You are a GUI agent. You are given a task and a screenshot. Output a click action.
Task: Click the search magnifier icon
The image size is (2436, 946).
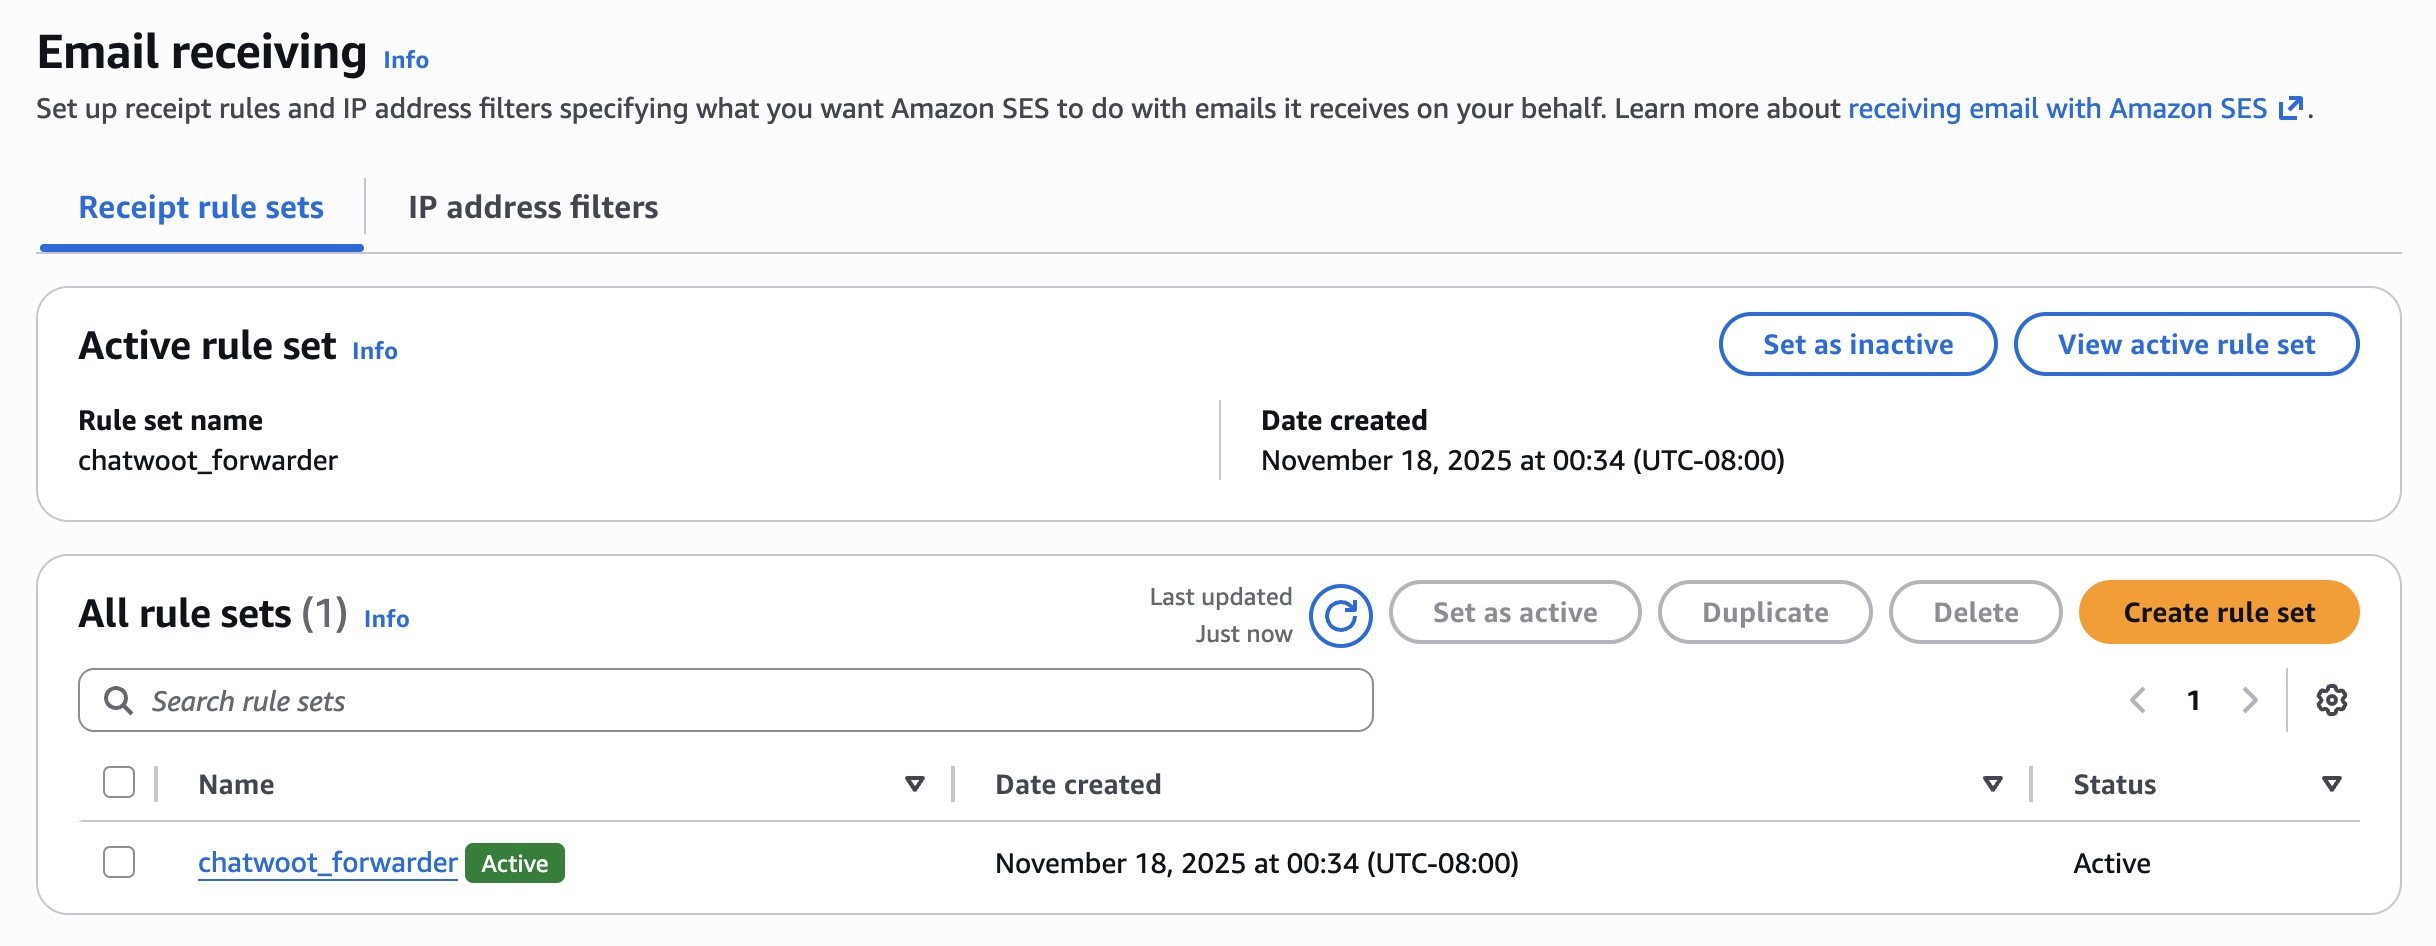click(x=119, y=700)
